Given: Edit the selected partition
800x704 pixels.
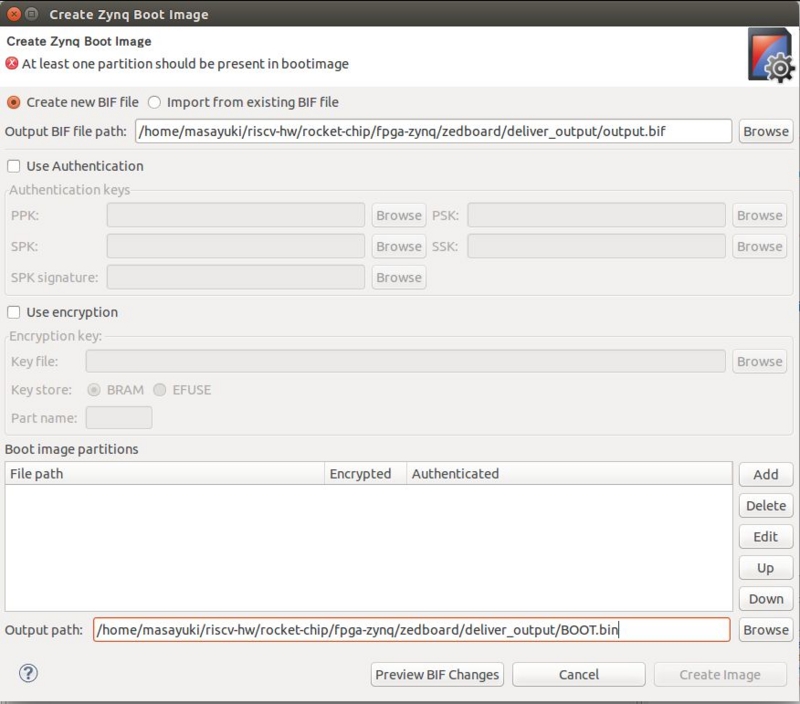Looking at the screenshot, I should tap(765, 537).
